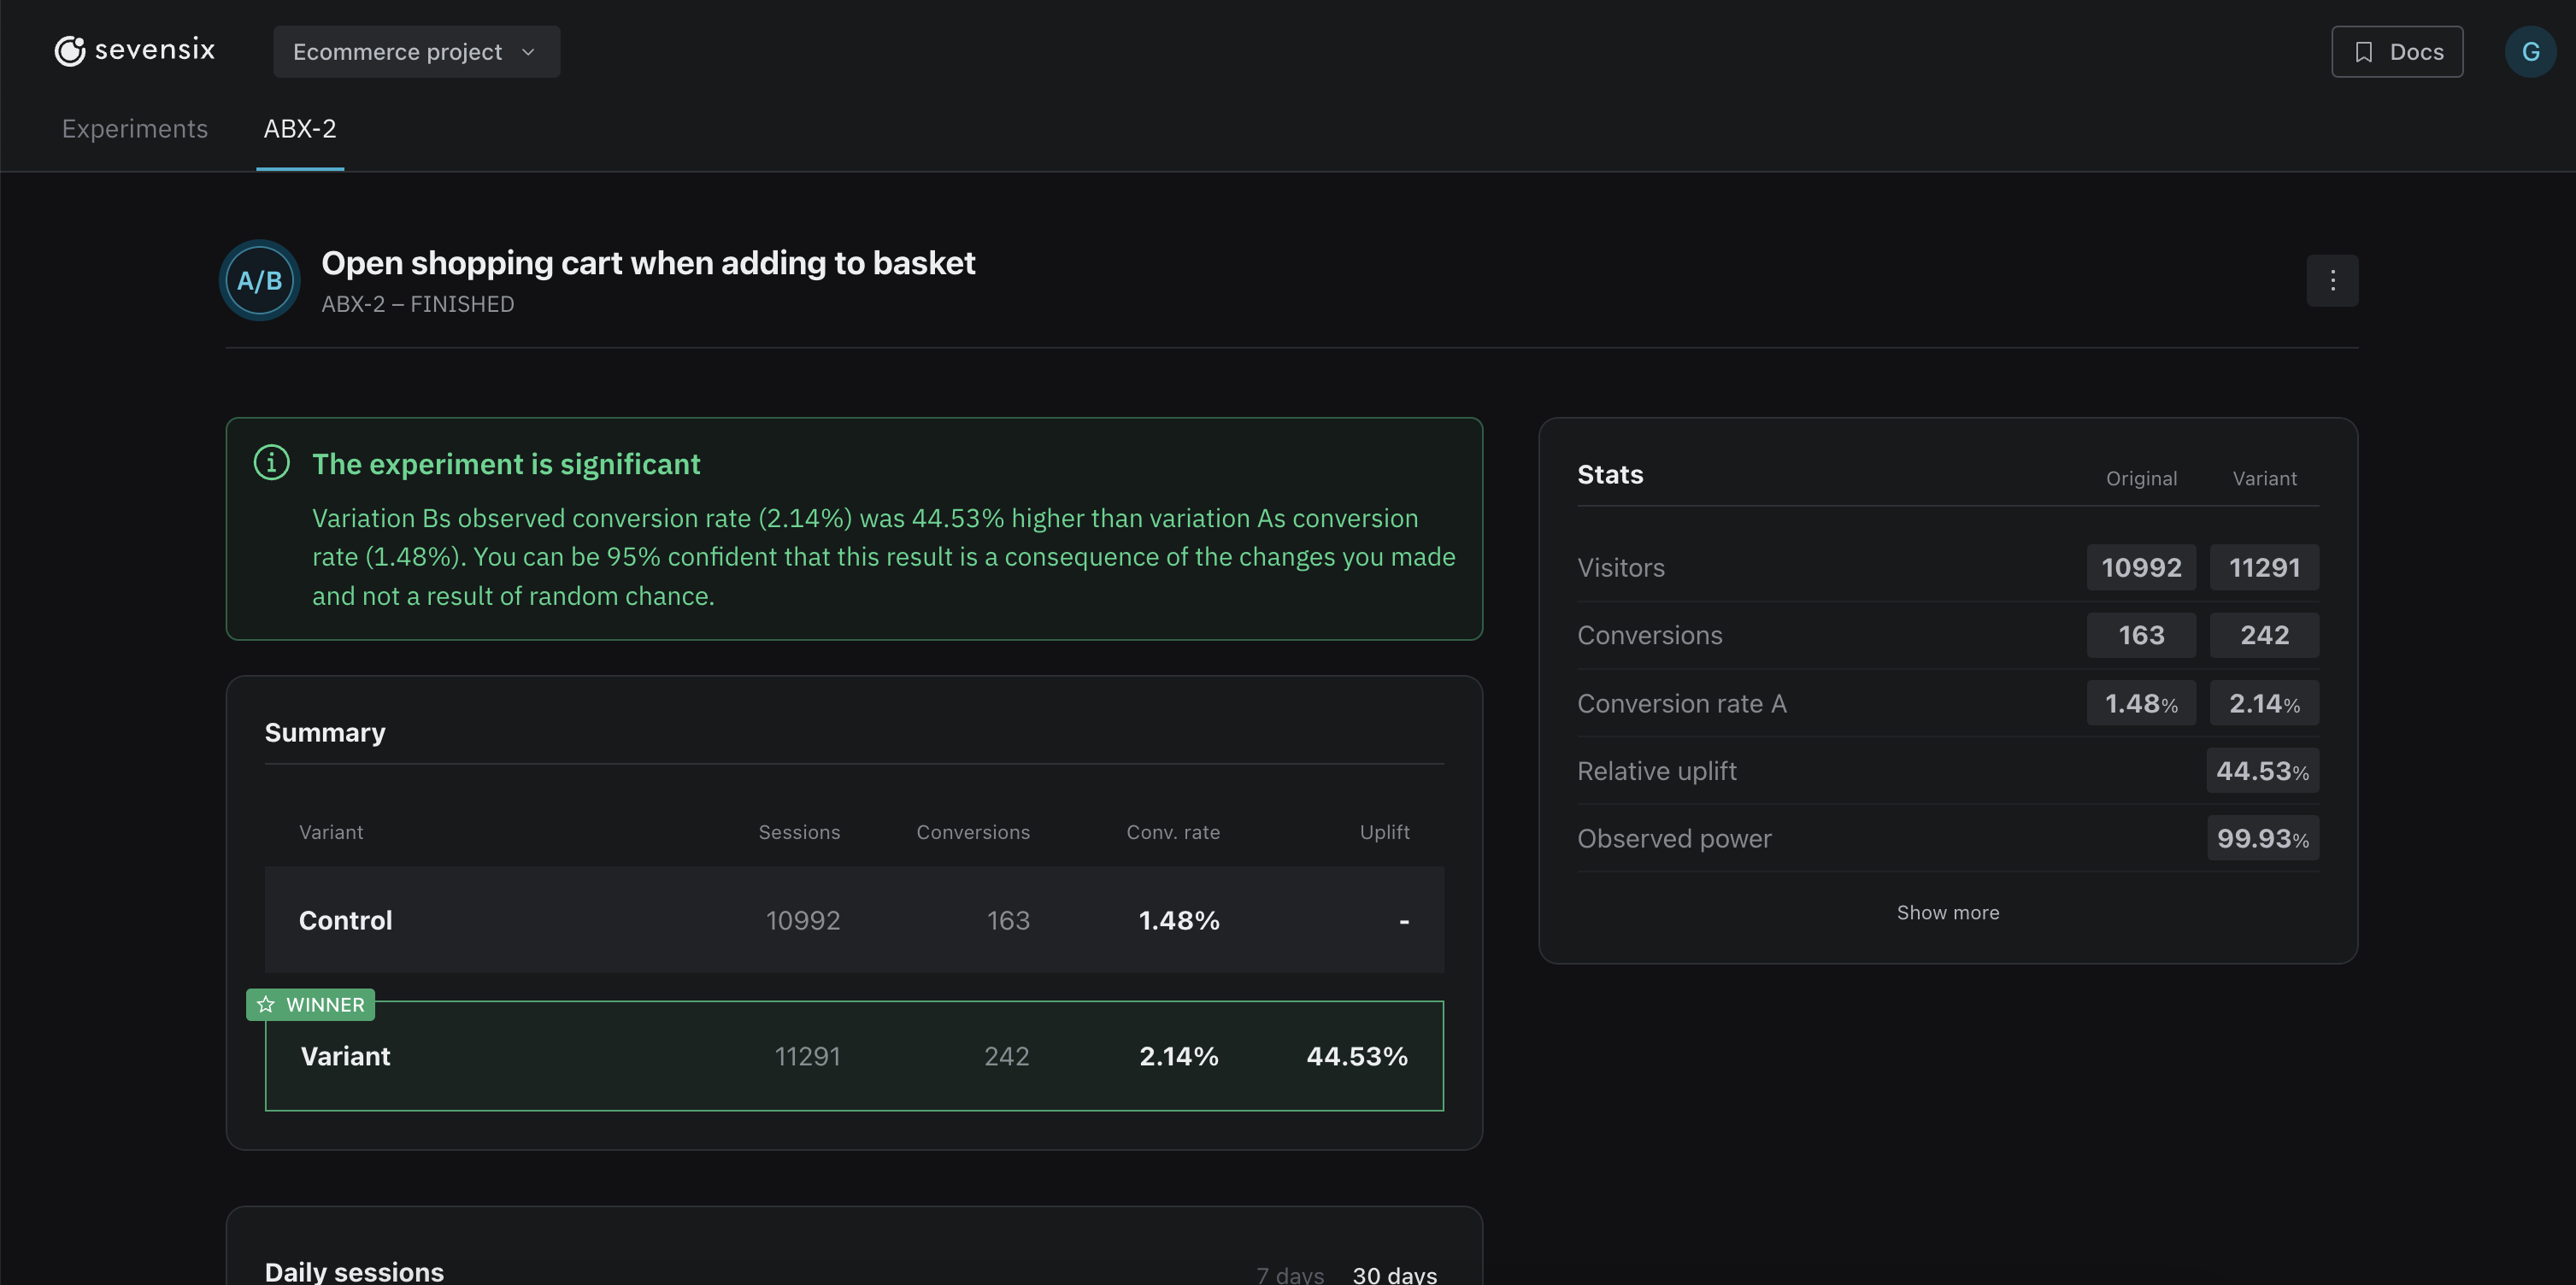Click the Conversions column header in Summary
The image size is (2576, 1285).
coord(973,832)
